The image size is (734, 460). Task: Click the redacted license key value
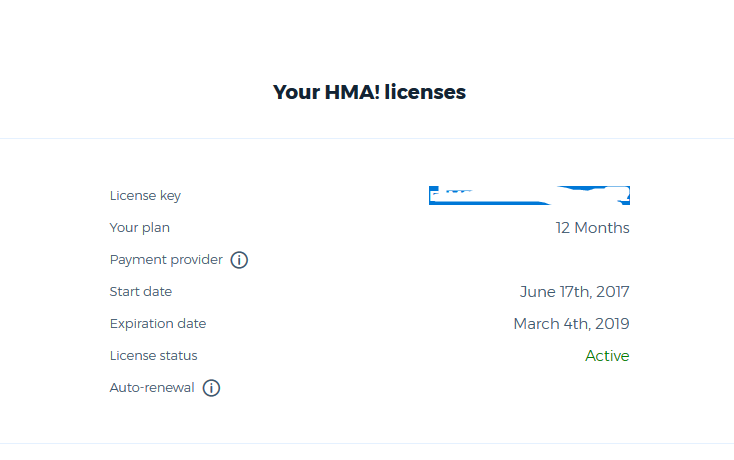pos(529,195)
